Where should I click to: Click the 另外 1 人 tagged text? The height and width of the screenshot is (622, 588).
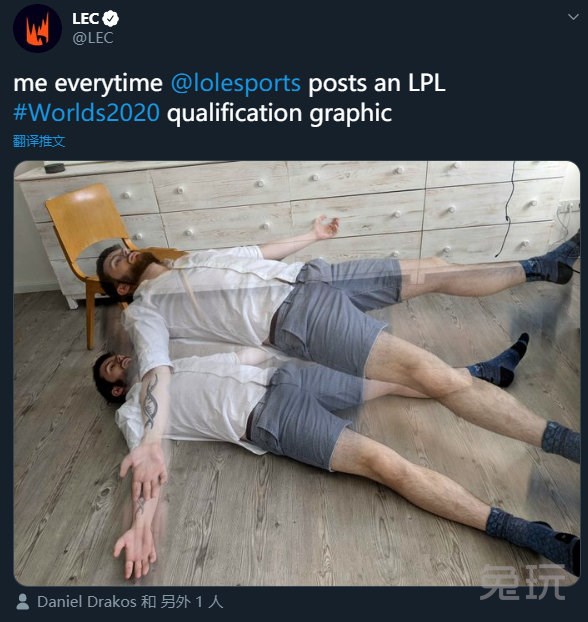click(x=192, y=602)
